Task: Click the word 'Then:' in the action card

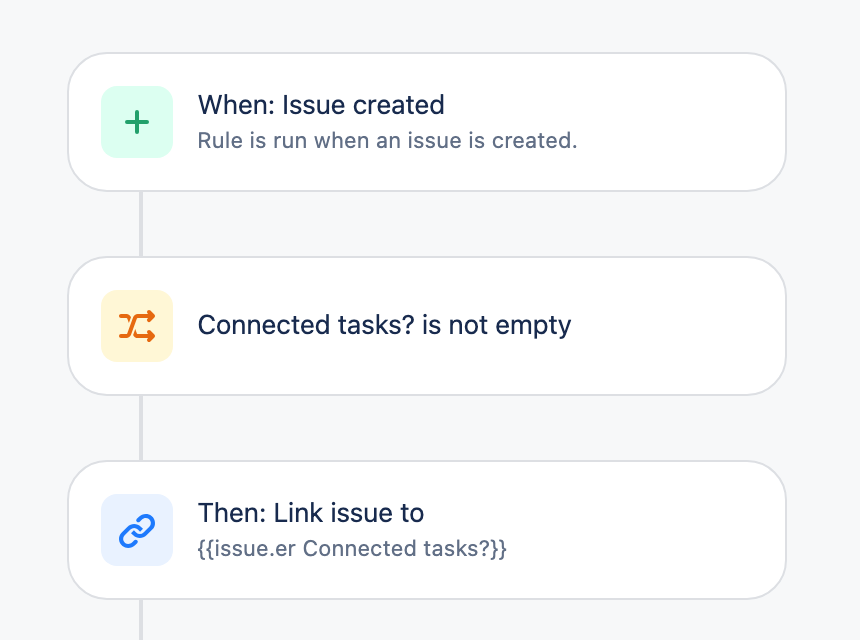Action: pos(232,513)
